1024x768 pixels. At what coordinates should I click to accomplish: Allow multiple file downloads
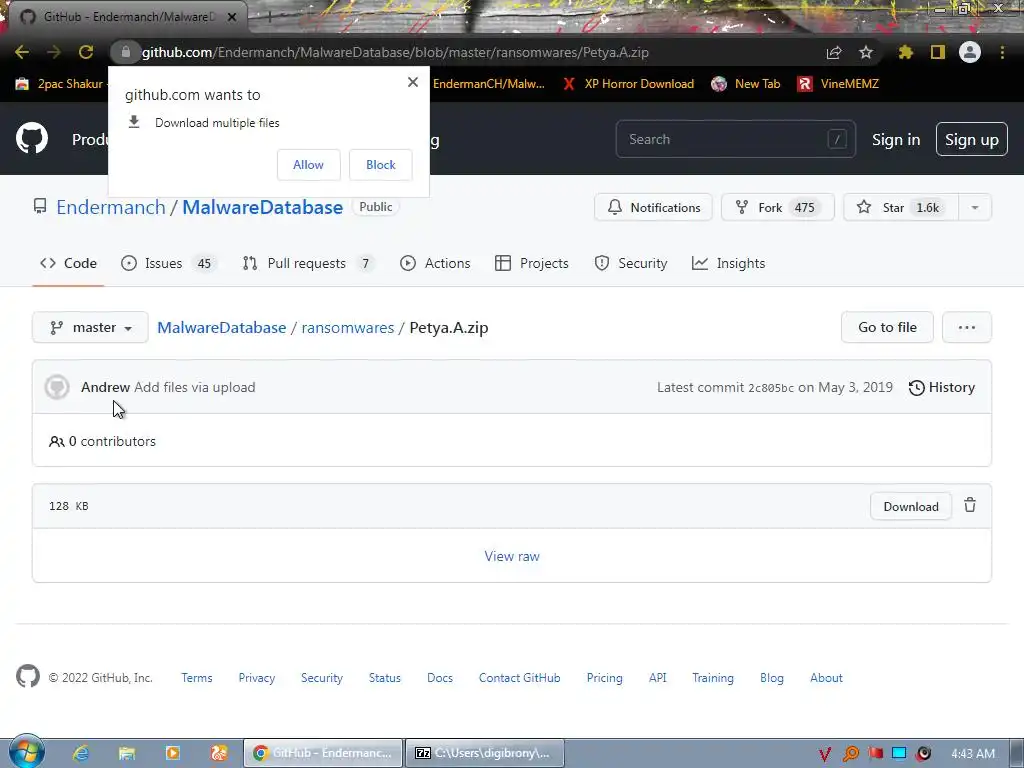(308, 165)
